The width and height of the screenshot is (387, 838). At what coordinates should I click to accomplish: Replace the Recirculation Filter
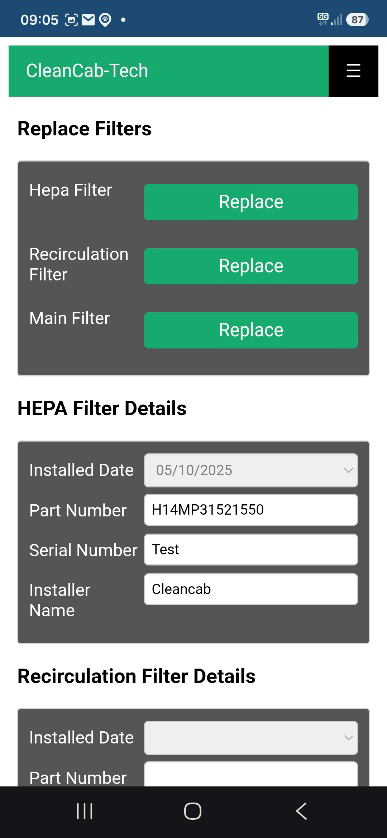point(251,266)
